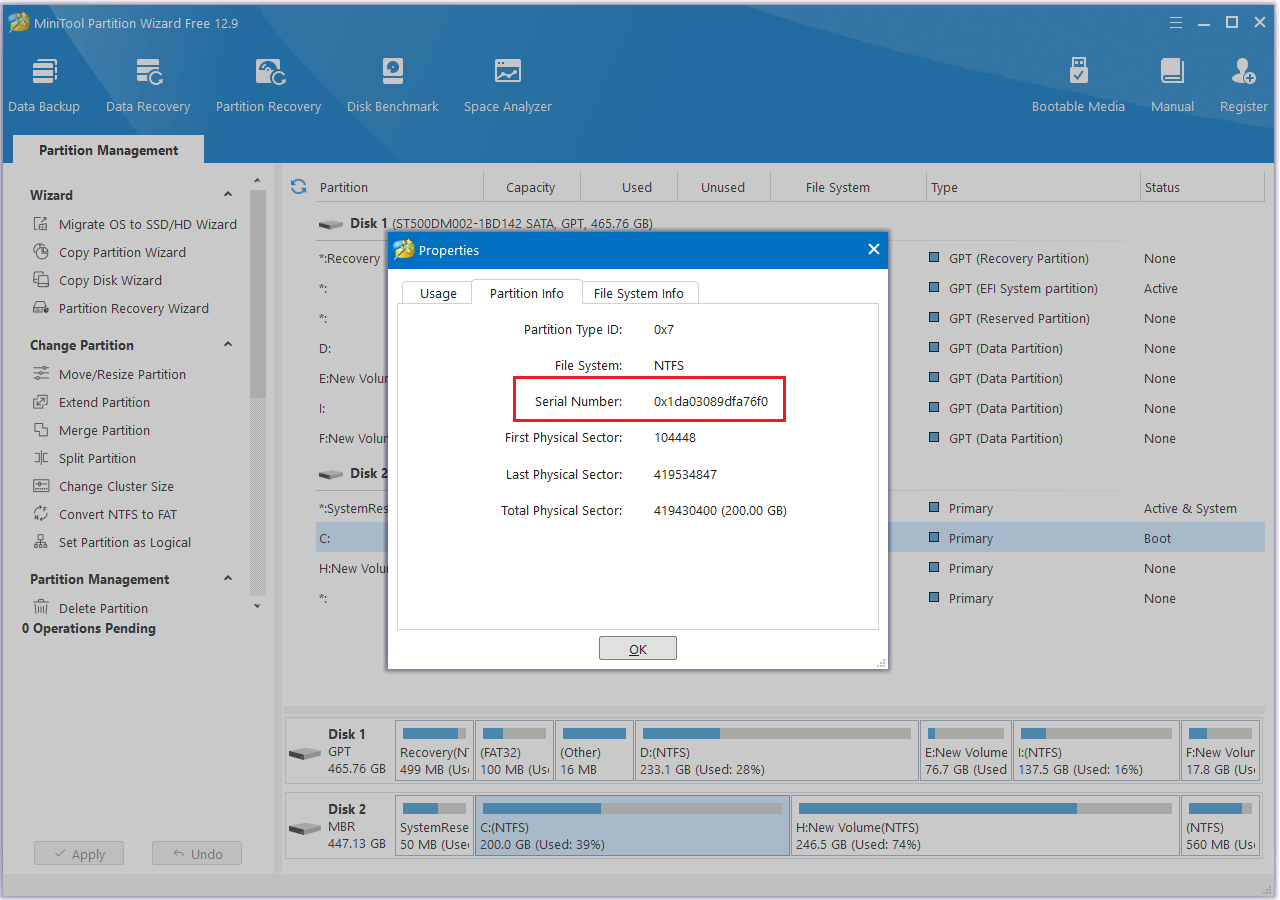This screenshot has height=900, width=1280.
Task: Close the Properties dialog
Action: [x=874, y=250]
